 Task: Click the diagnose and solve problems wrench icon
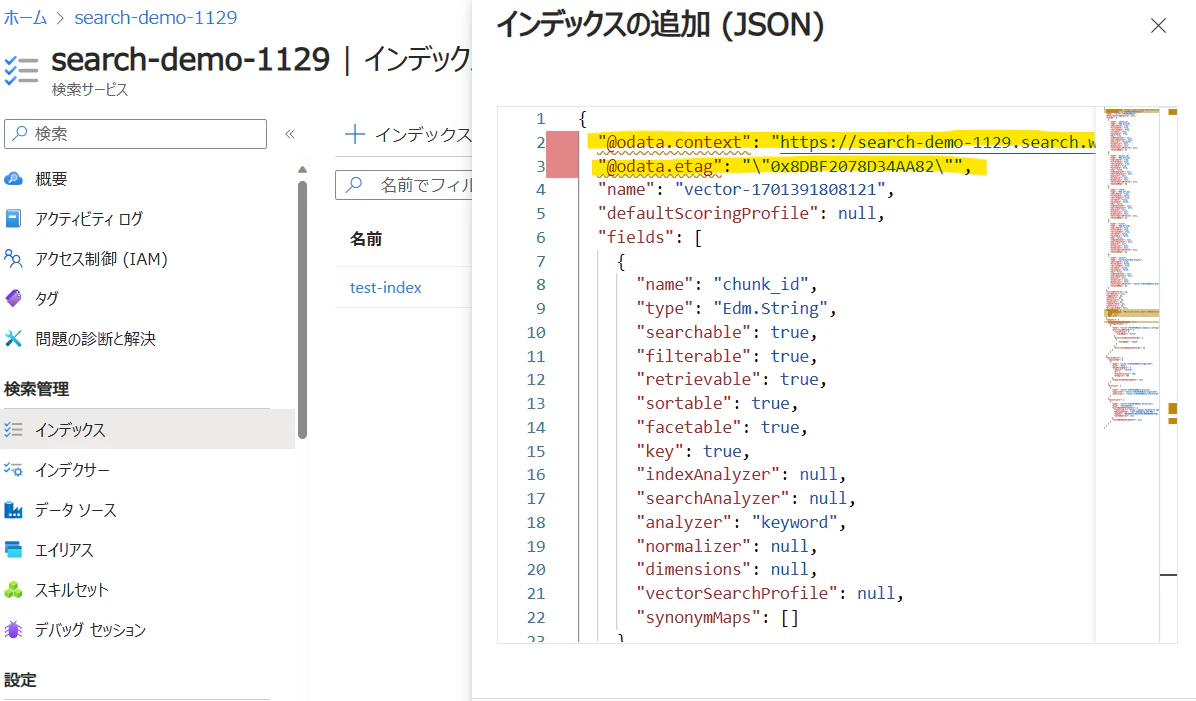coord(13,338)
